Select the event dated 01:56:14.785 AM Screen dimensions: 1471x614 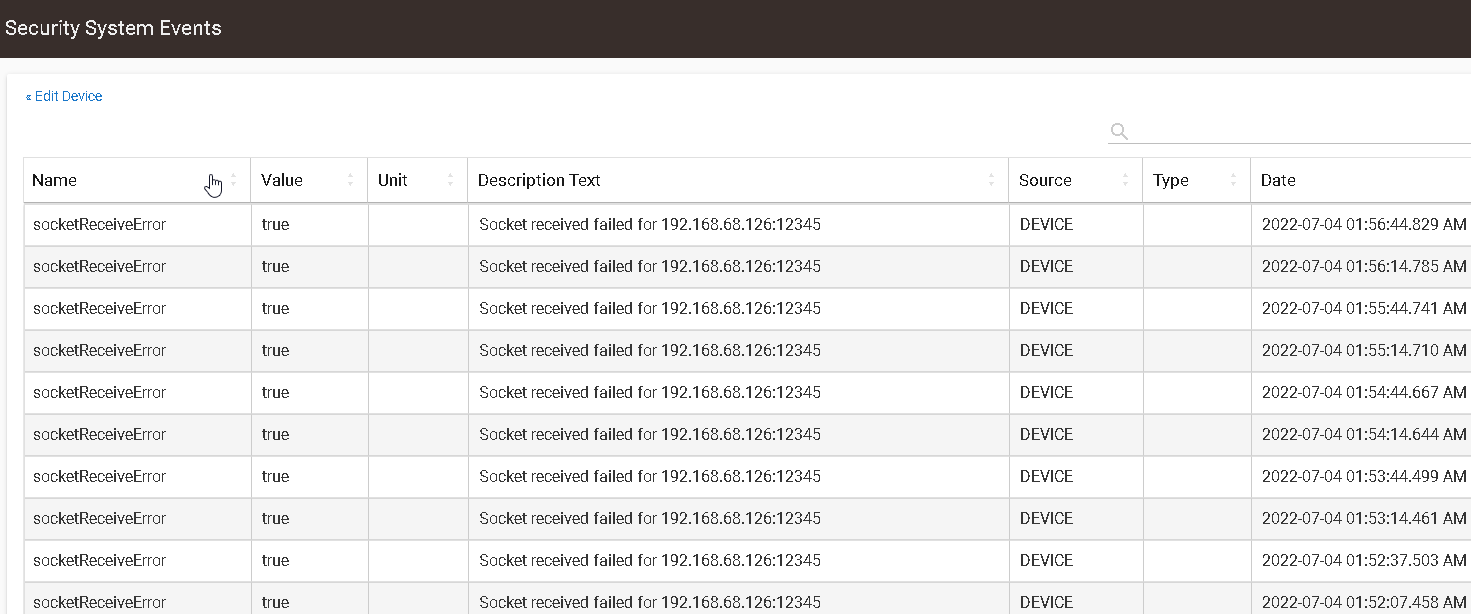[747, 267]
